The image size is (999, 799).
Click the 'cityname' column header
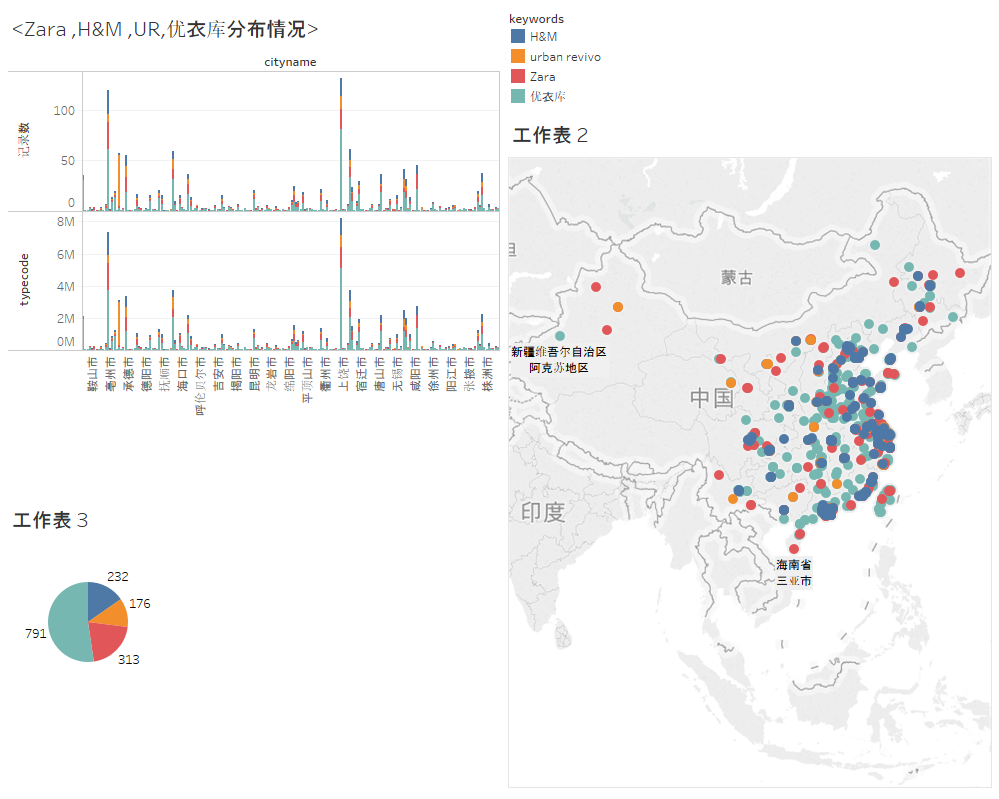point(290,62)
